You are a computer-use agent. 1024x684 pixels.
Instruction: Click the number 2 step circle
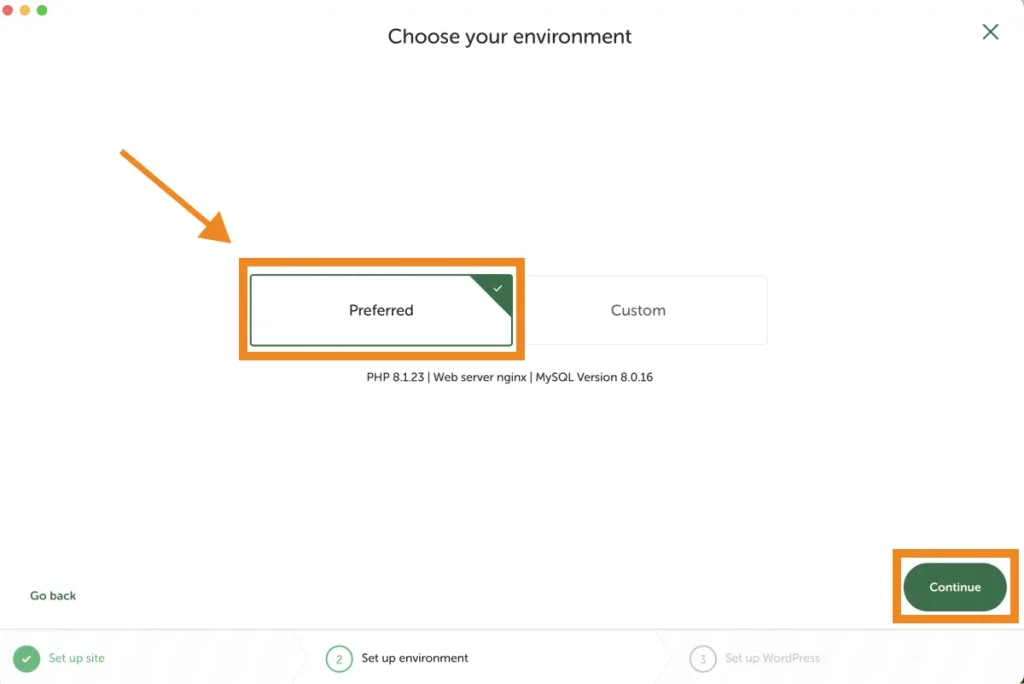point(339,658)
